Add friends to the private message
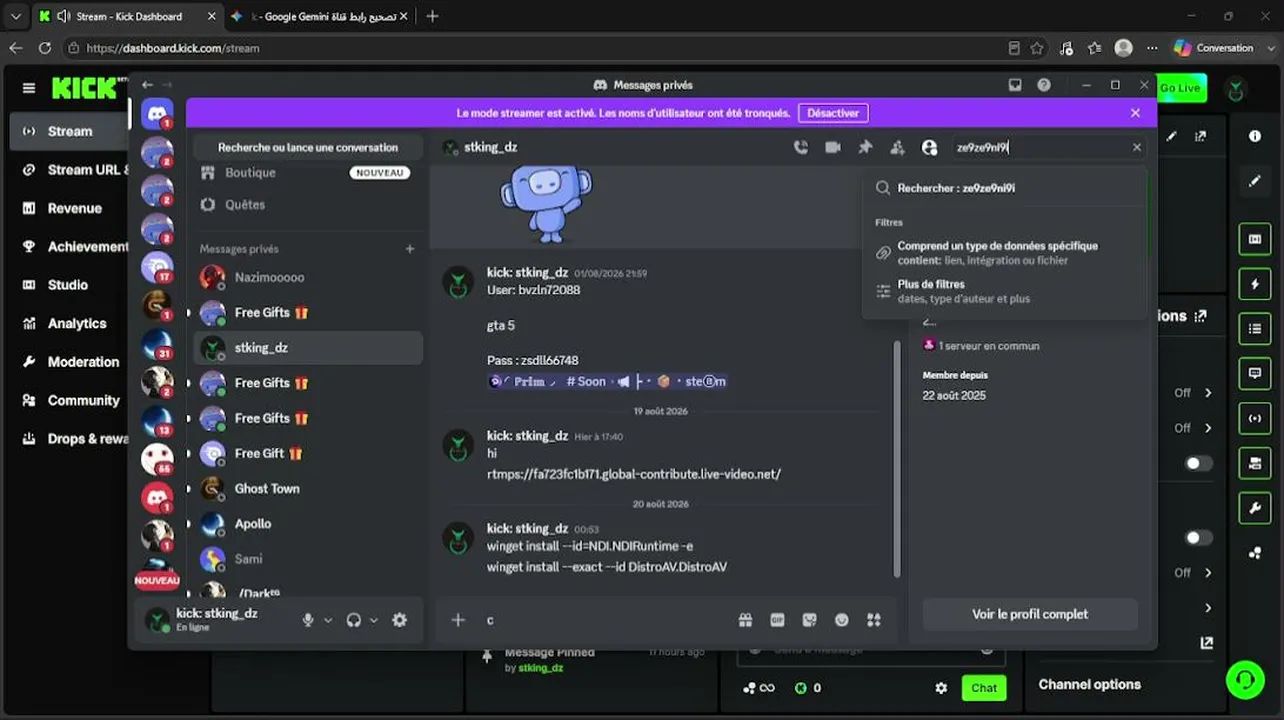The image size is (1284, 720). [x=897, y=147]
